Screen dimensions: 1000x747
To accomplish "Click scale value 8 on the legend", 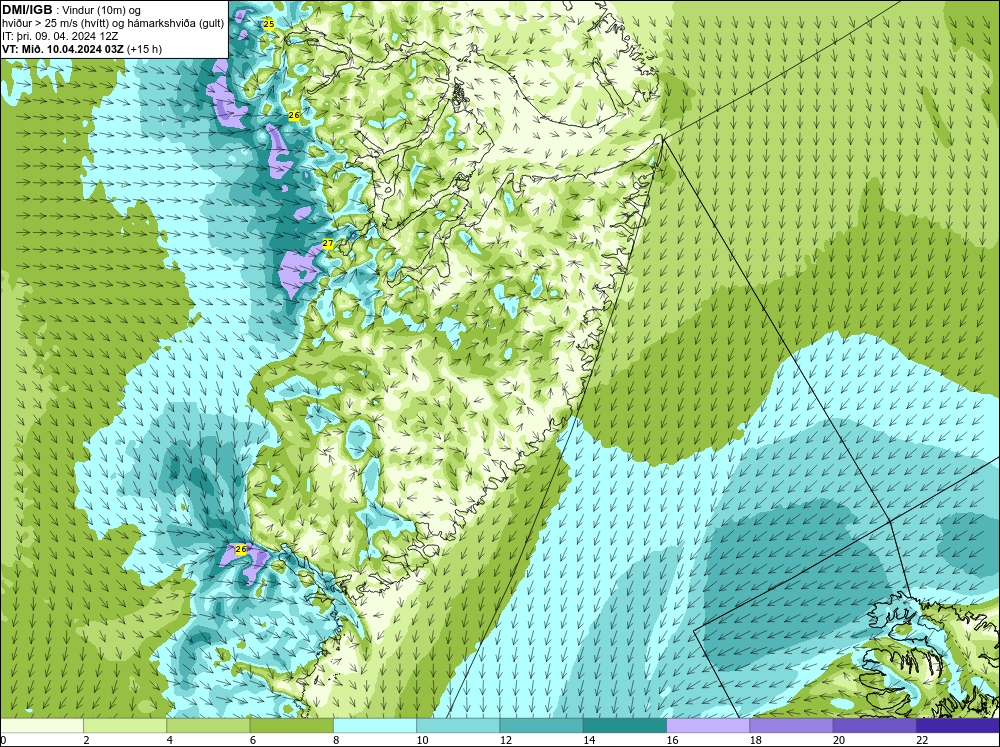I will [336, 740].
